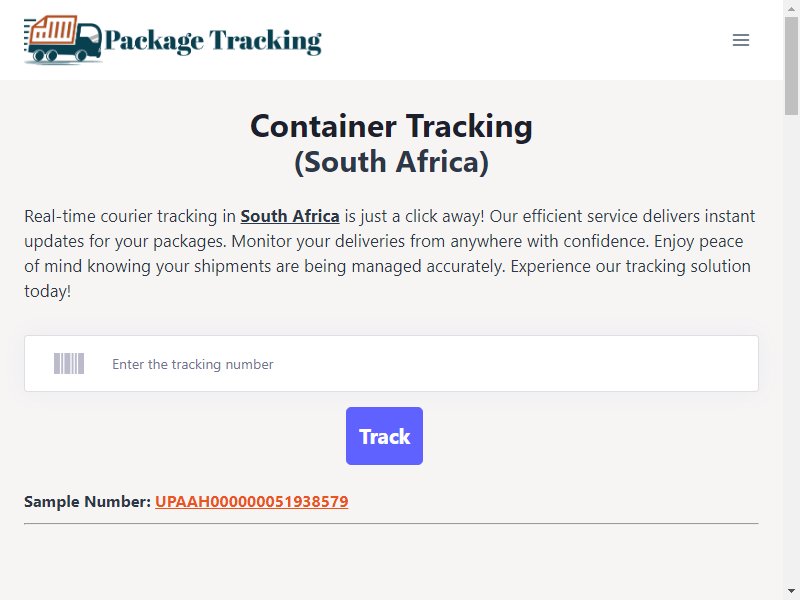Open the underlined South Africa link

click(x=290, y=216)
